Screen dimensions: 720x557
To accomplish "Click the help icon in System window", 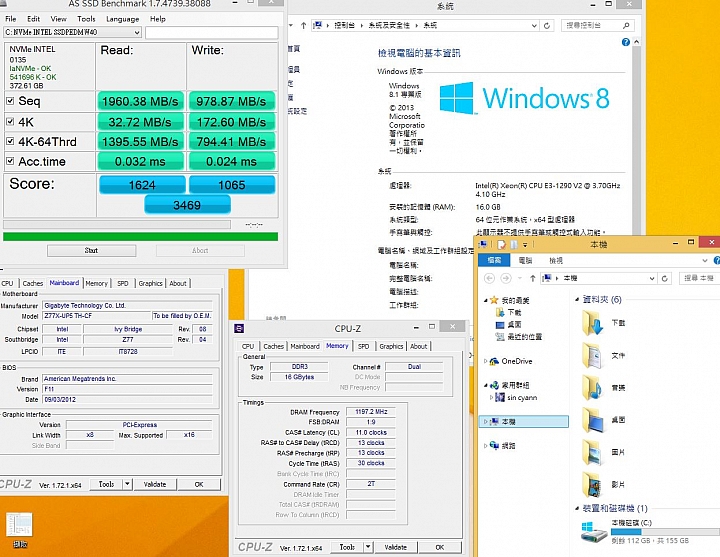I will [x=625, y=42].
